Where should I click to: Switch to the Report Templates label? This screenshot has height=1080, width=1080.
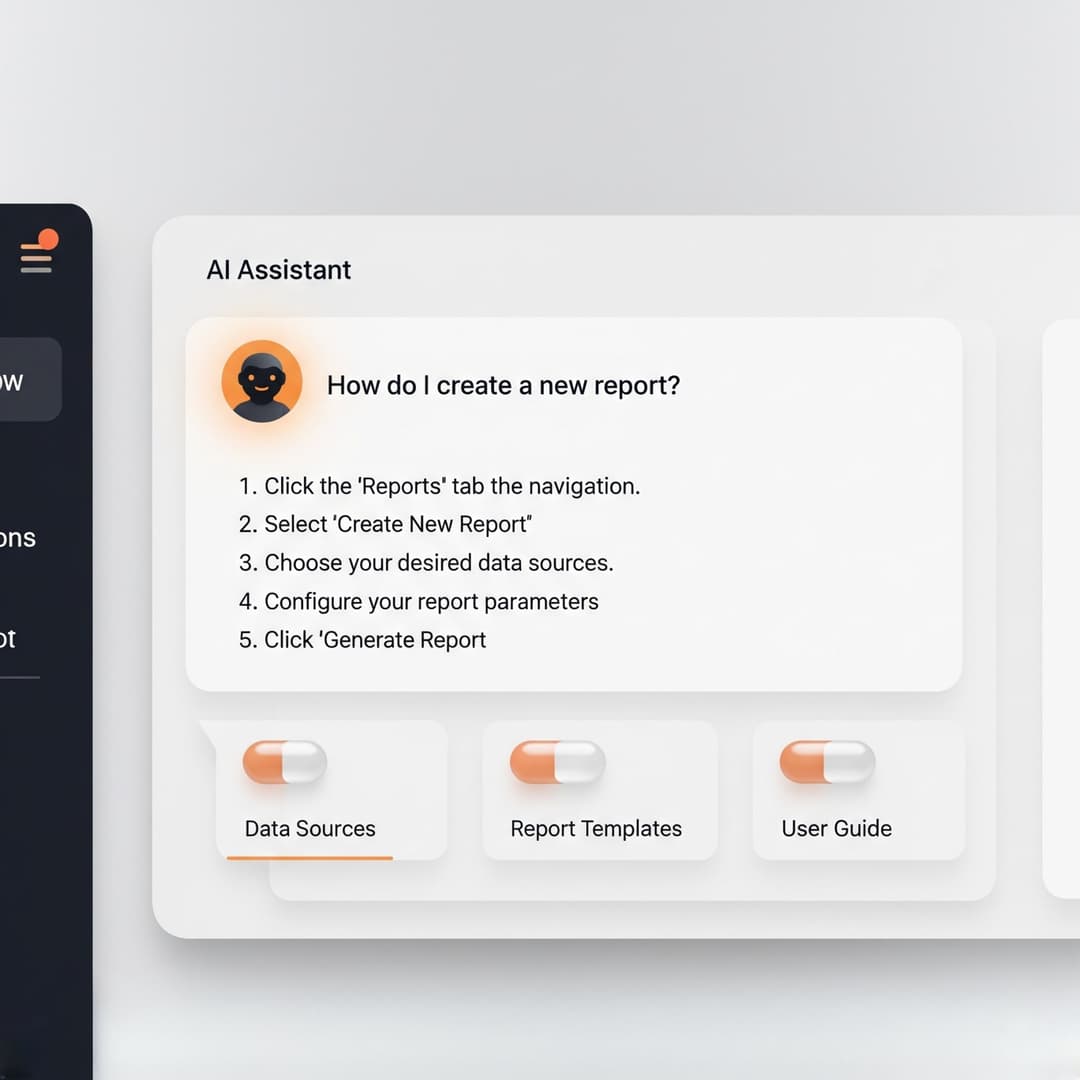pyautogui.click(x=596, y=828)
